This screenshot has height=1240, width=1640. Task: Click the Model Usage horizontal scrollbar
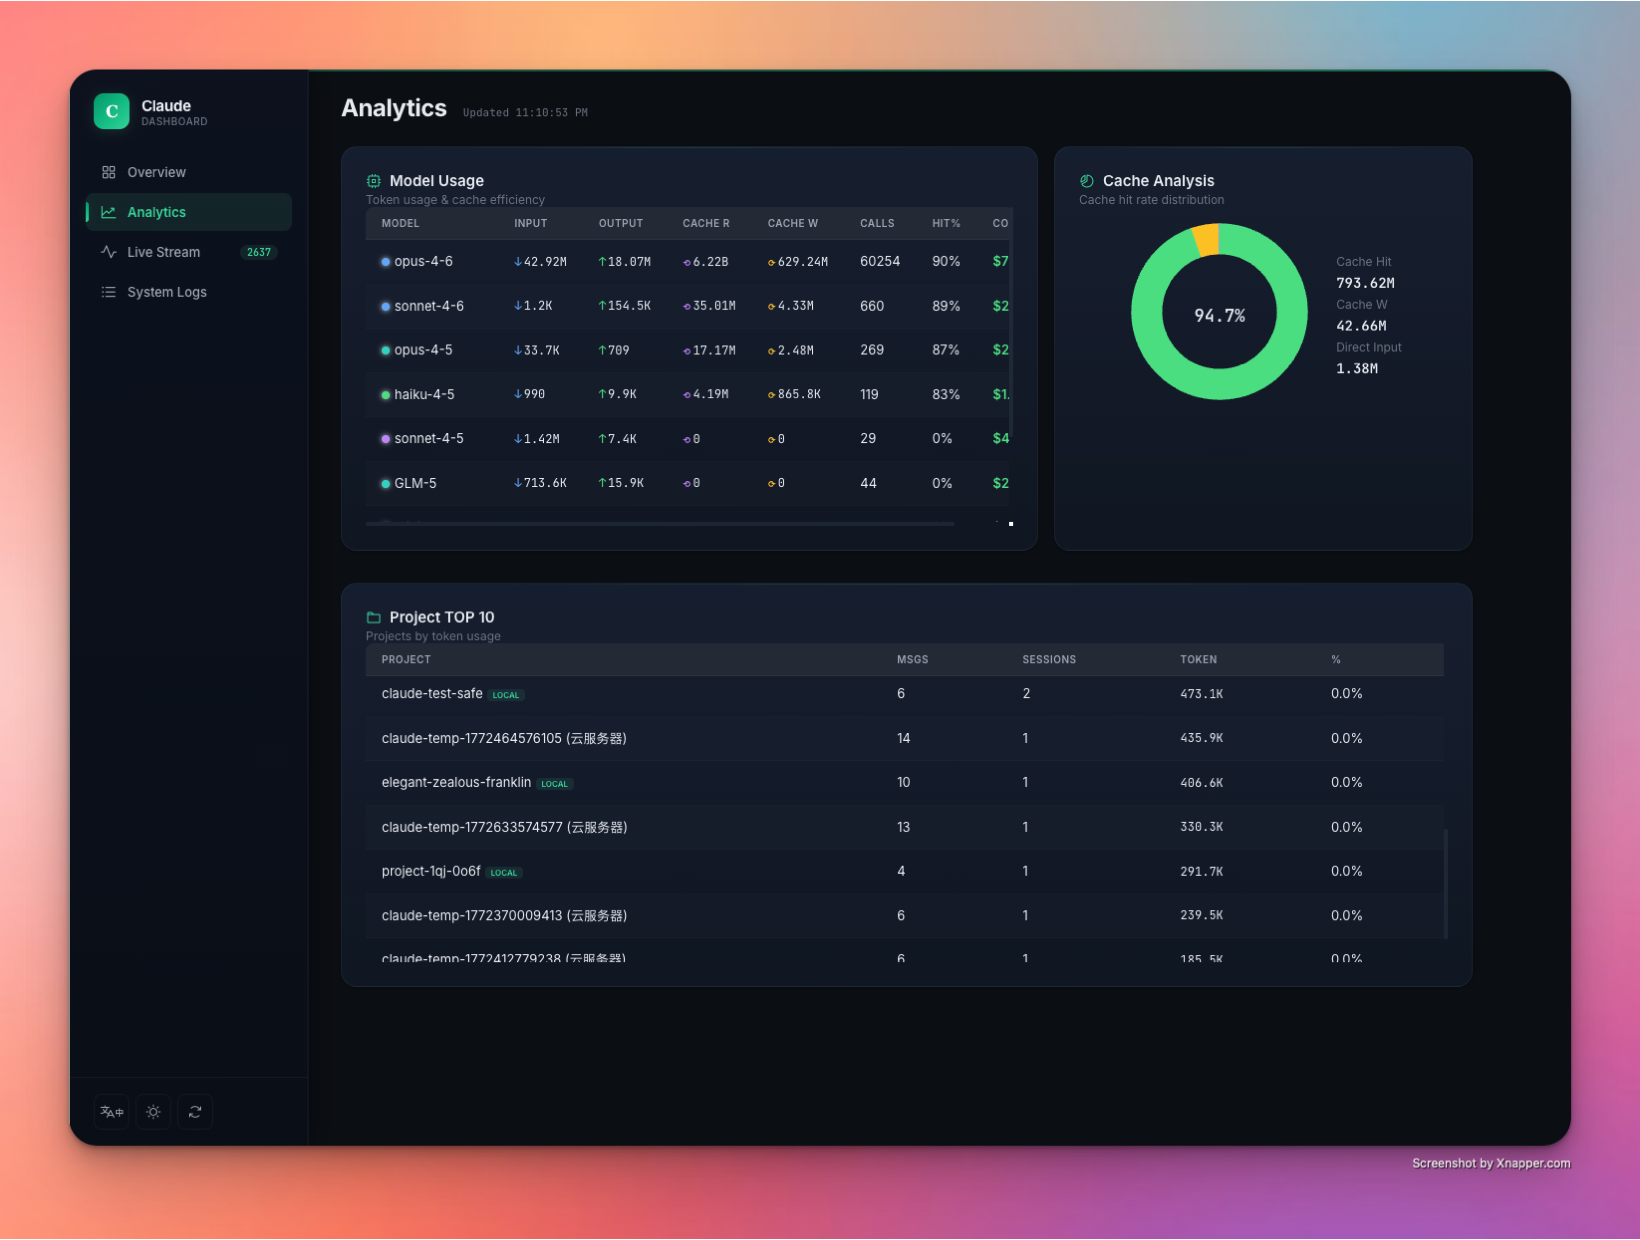[x=660, y=523]
